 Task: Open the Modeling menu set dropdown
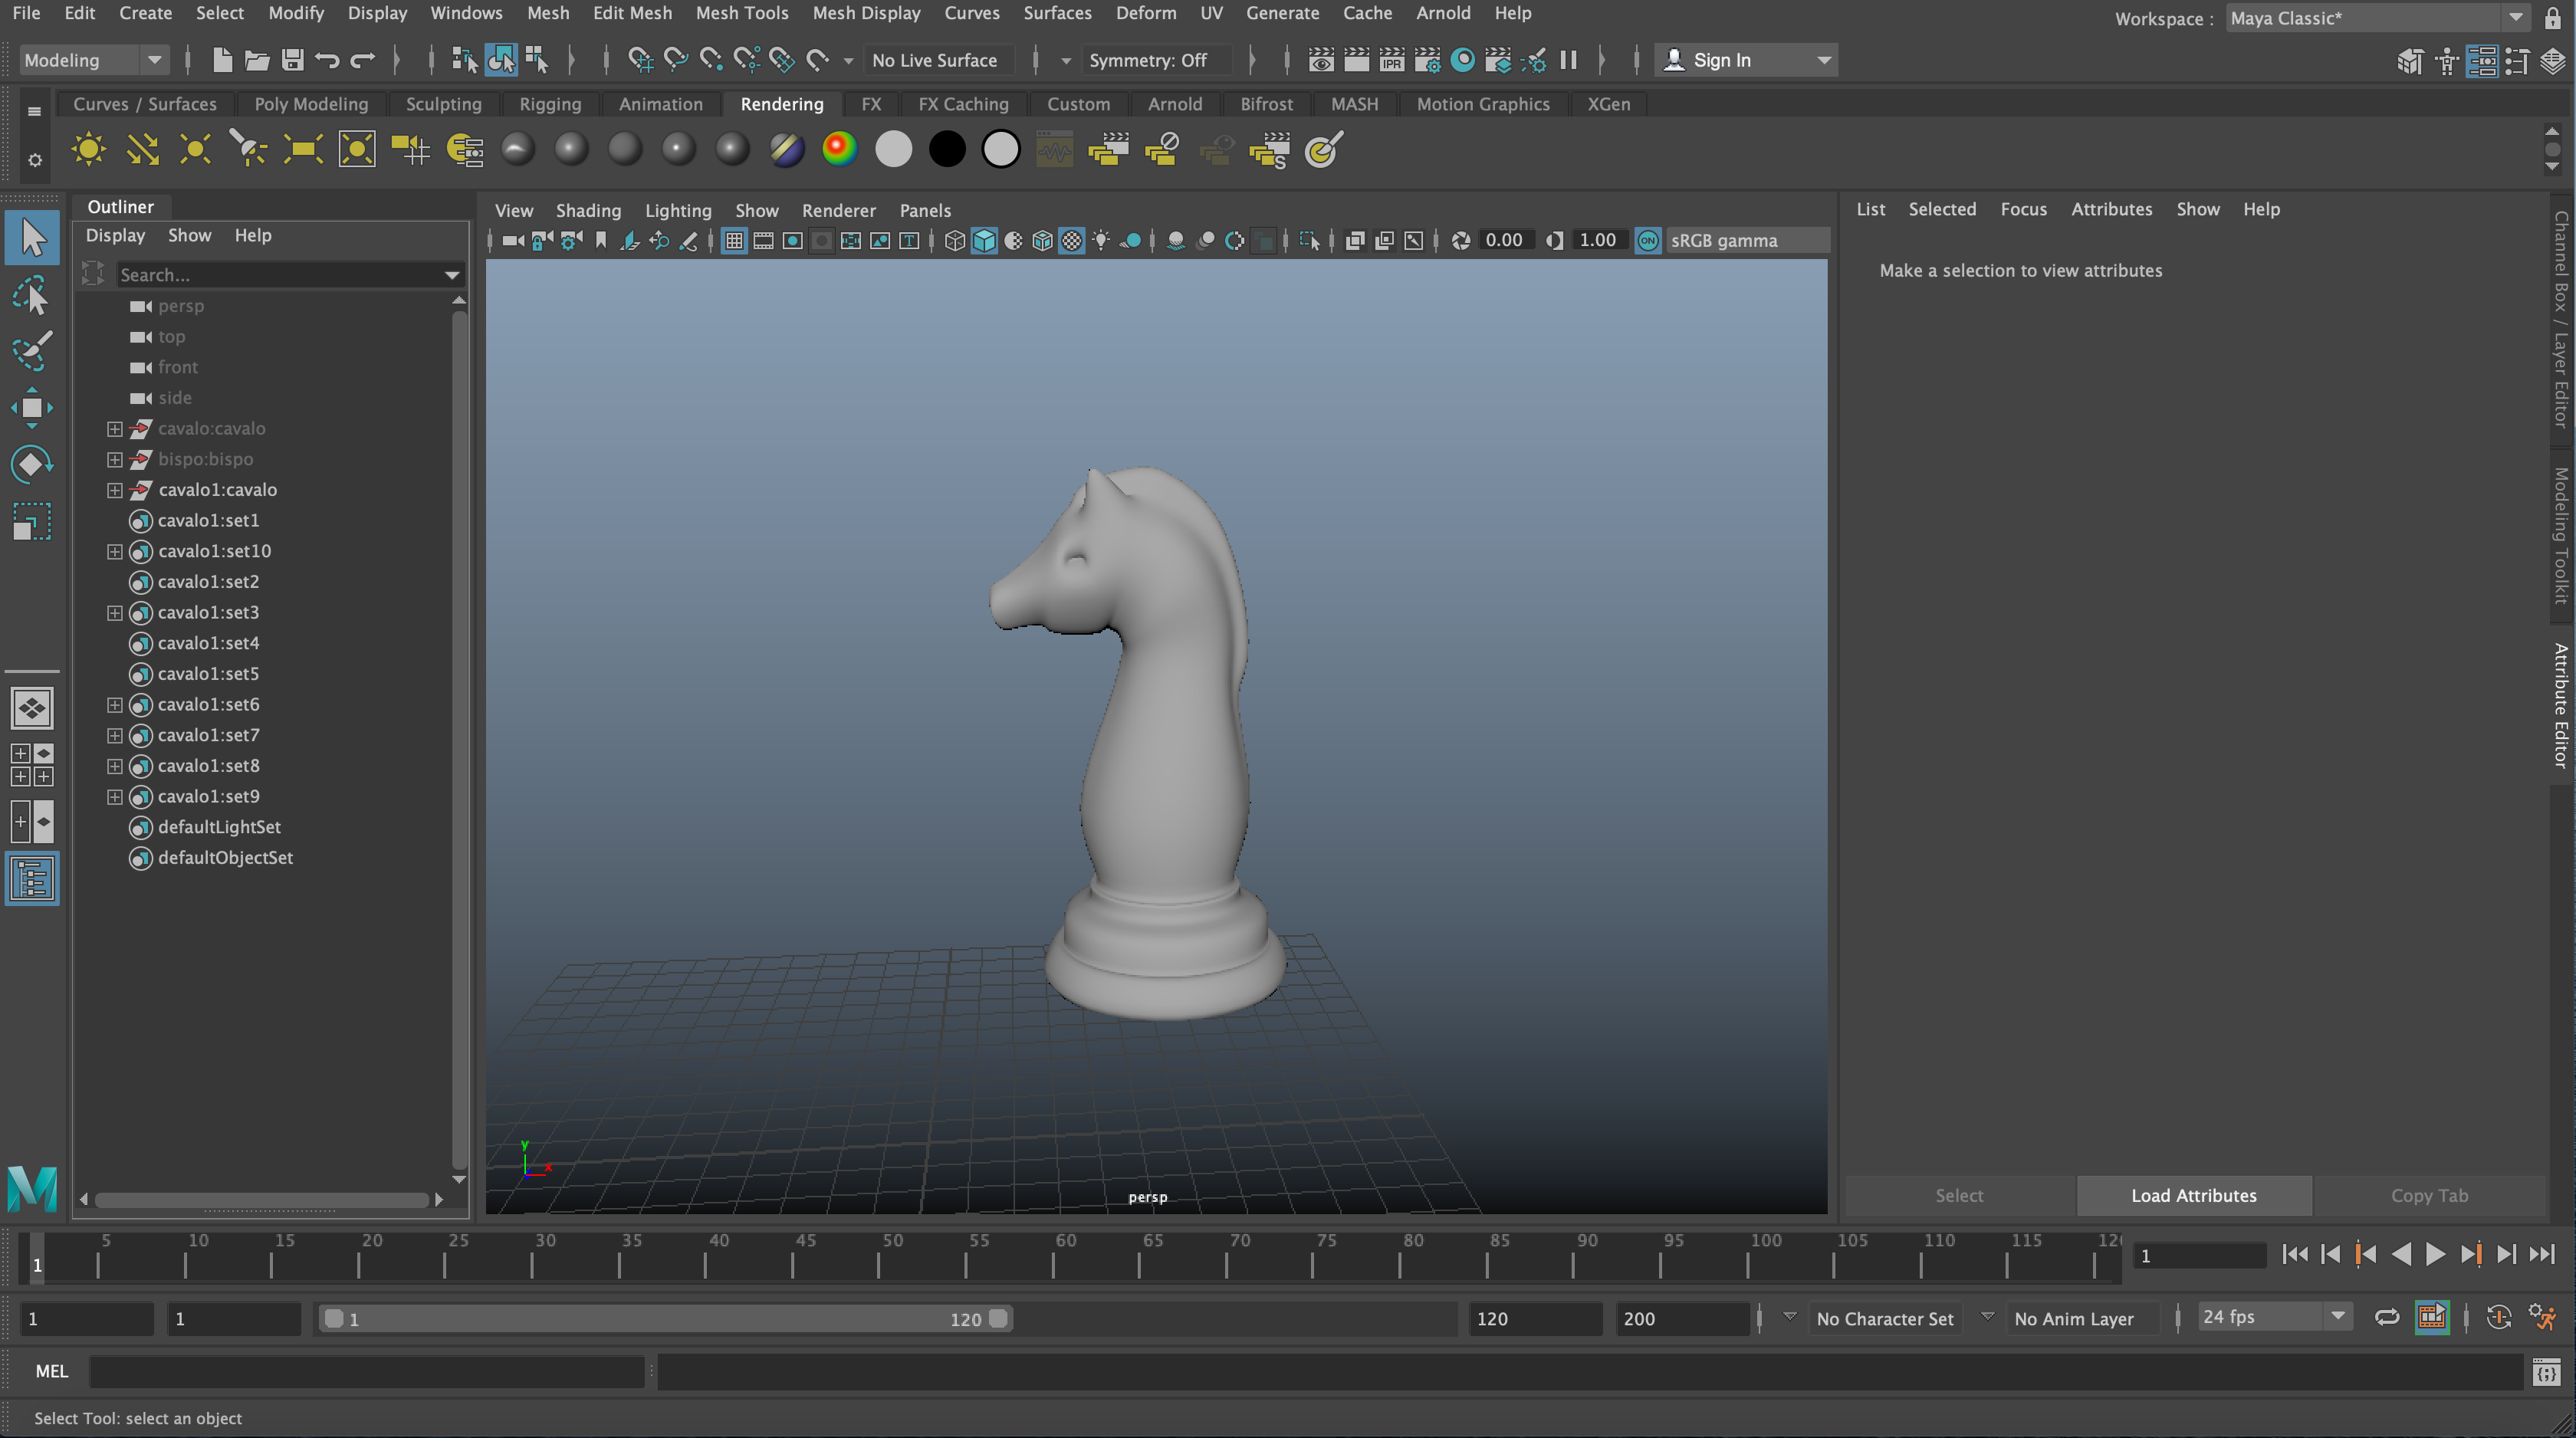click(x=92, y=60)
